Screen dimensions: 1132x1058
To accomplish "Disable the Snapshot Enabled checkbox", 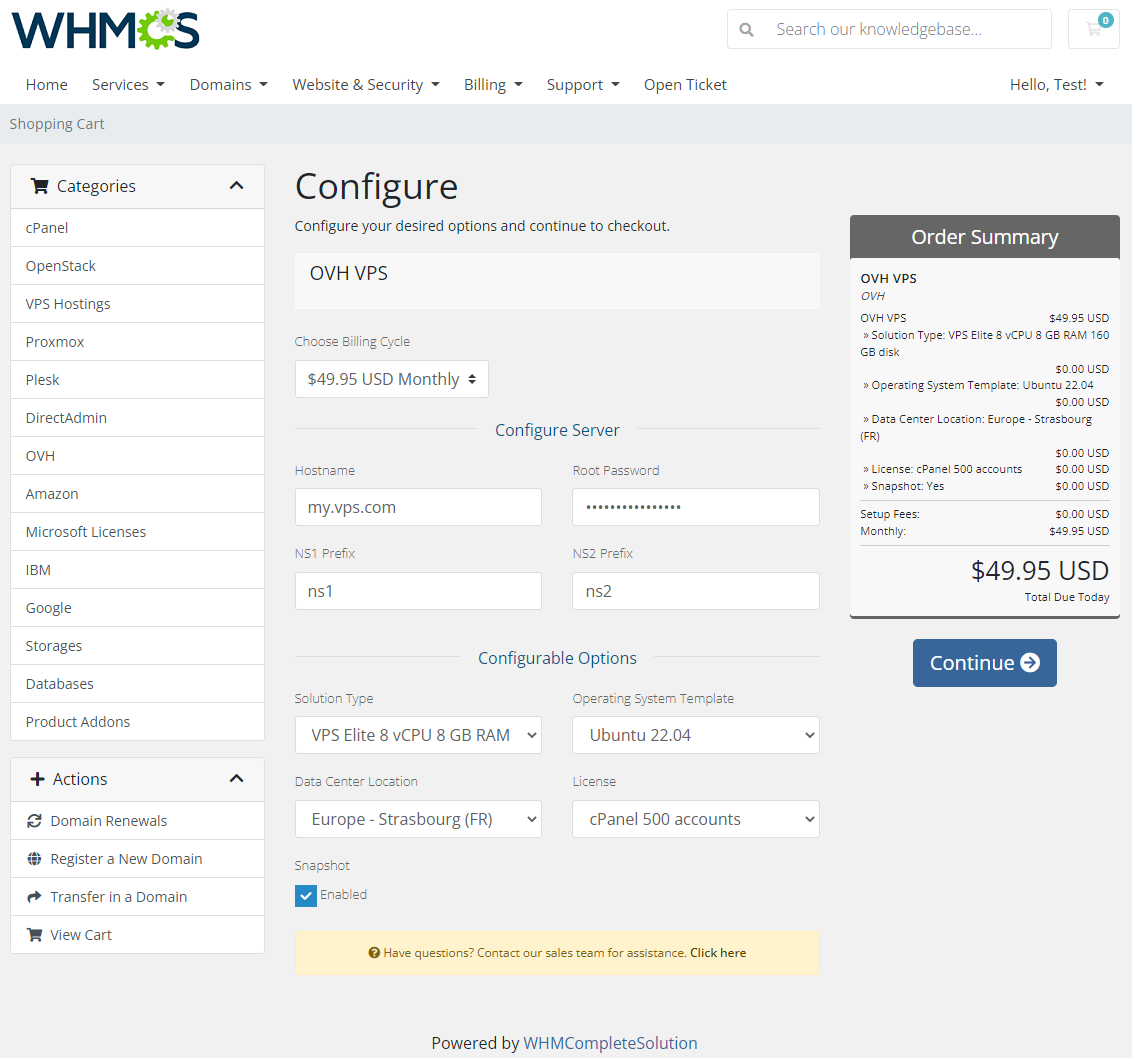I will pyautogui.click(x=305, y=895).
